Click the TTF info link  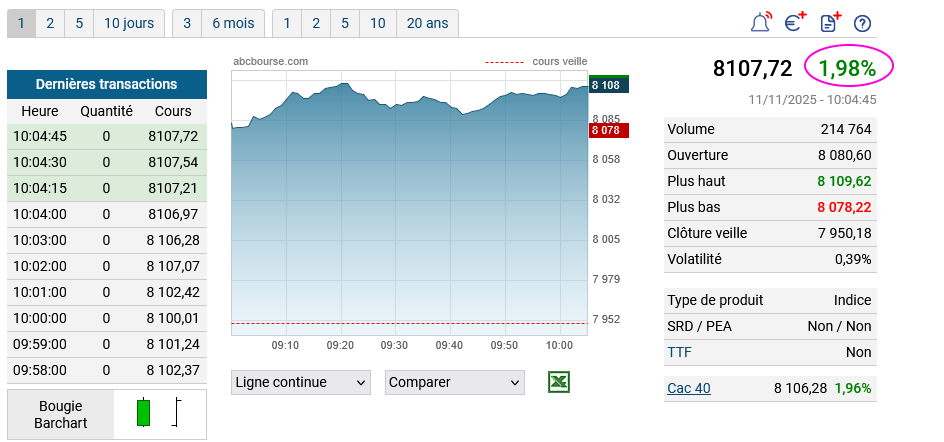coord(679,352)
